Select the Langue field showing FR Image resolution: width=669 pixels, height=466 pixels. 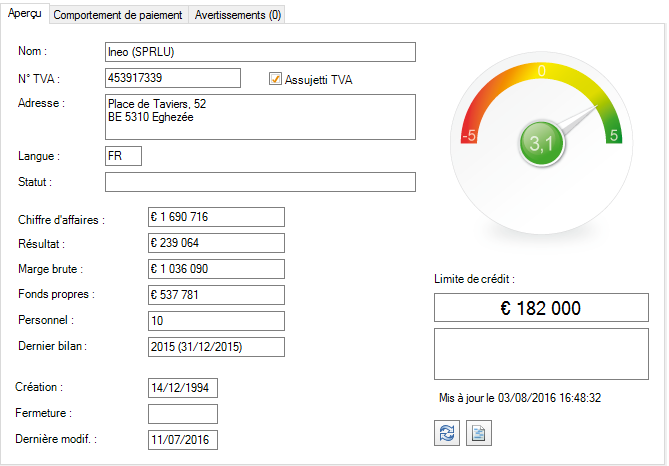(123, 156)
